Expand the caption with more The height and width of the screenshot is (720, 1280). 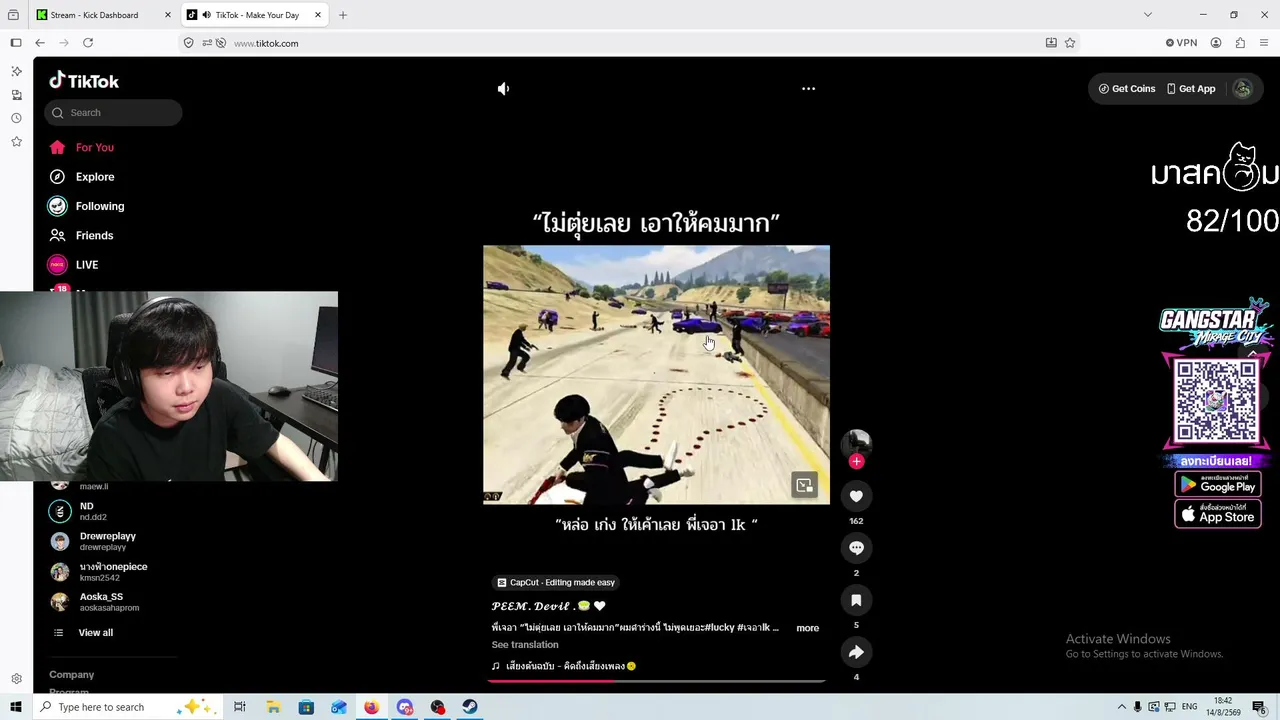point(807,628)
